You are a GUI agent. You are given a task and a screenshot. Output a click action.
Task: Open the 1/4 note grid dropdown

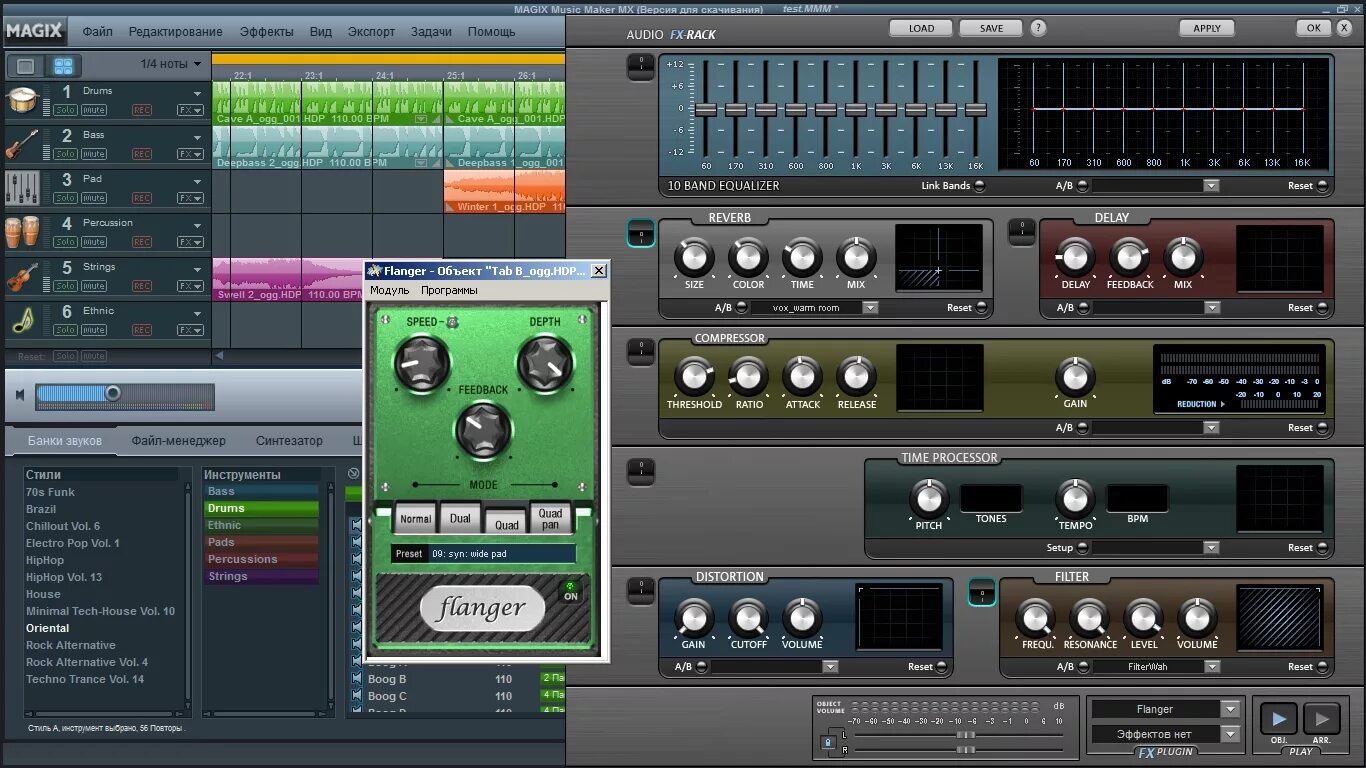pos(197,64)
